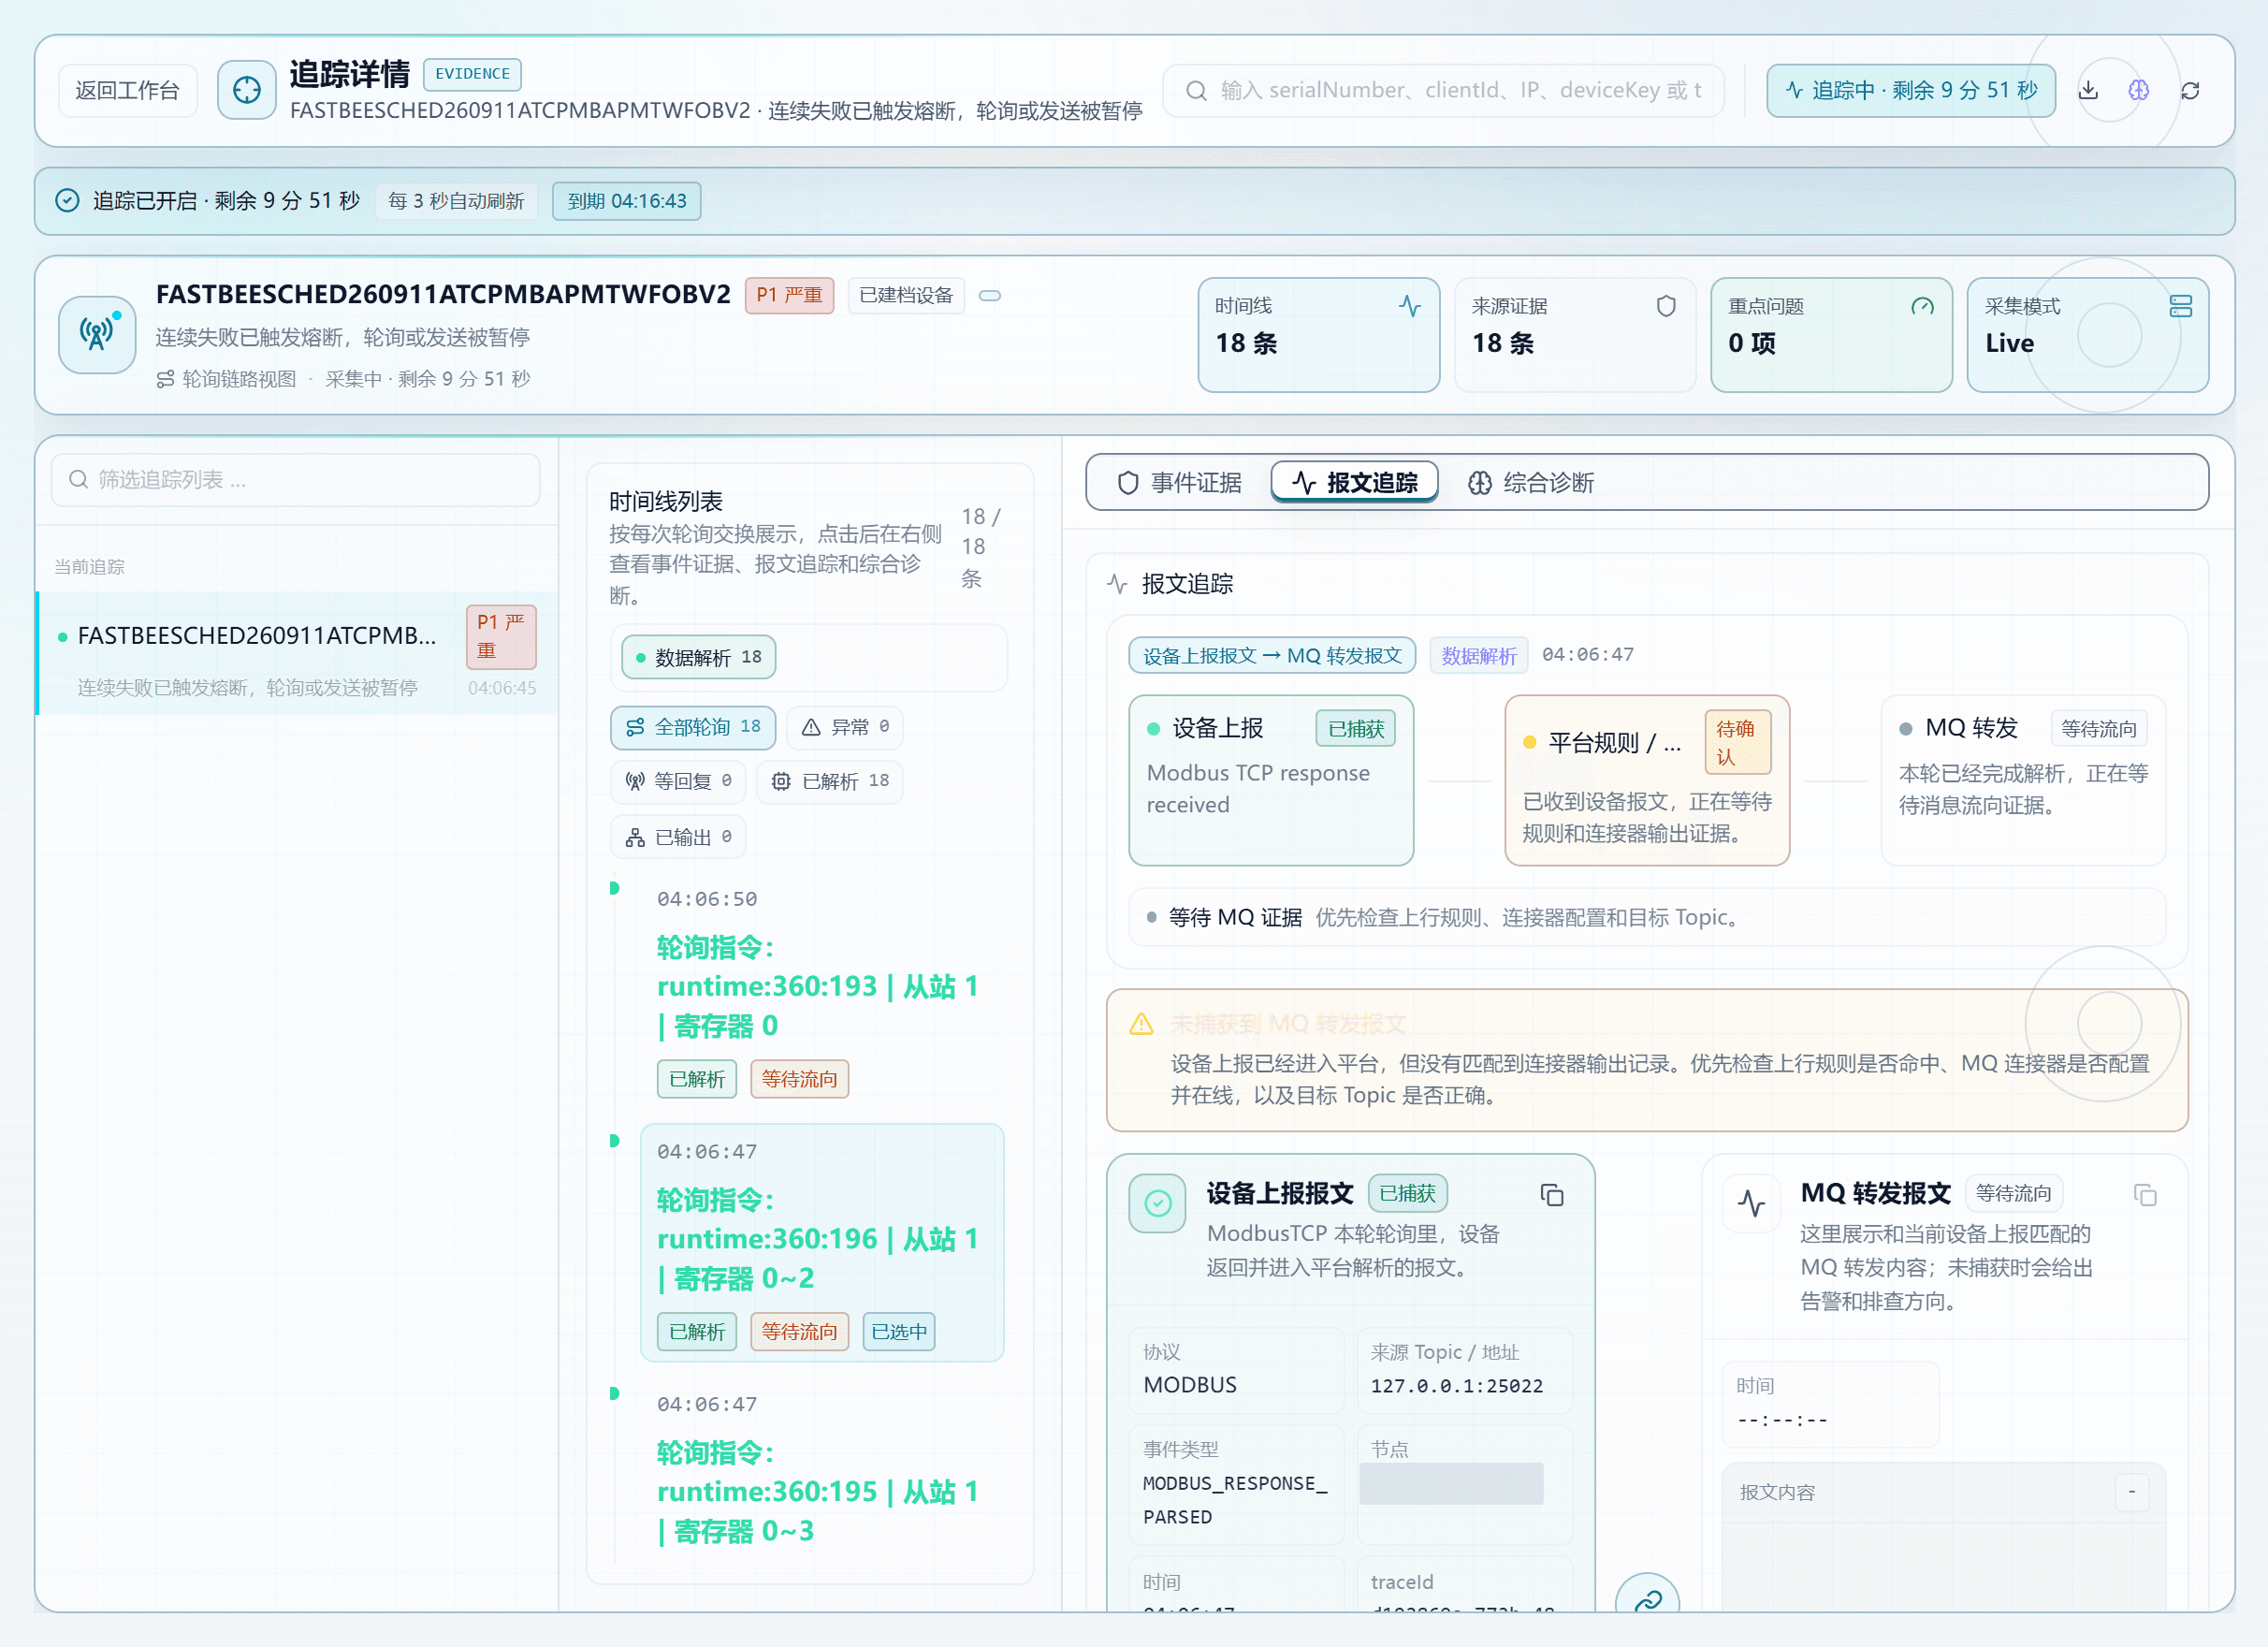Click the 设备上报报文 → MQ 转发报文 tag
Viewport: 2268px width, 1647px height.
tap(1271, 655)
